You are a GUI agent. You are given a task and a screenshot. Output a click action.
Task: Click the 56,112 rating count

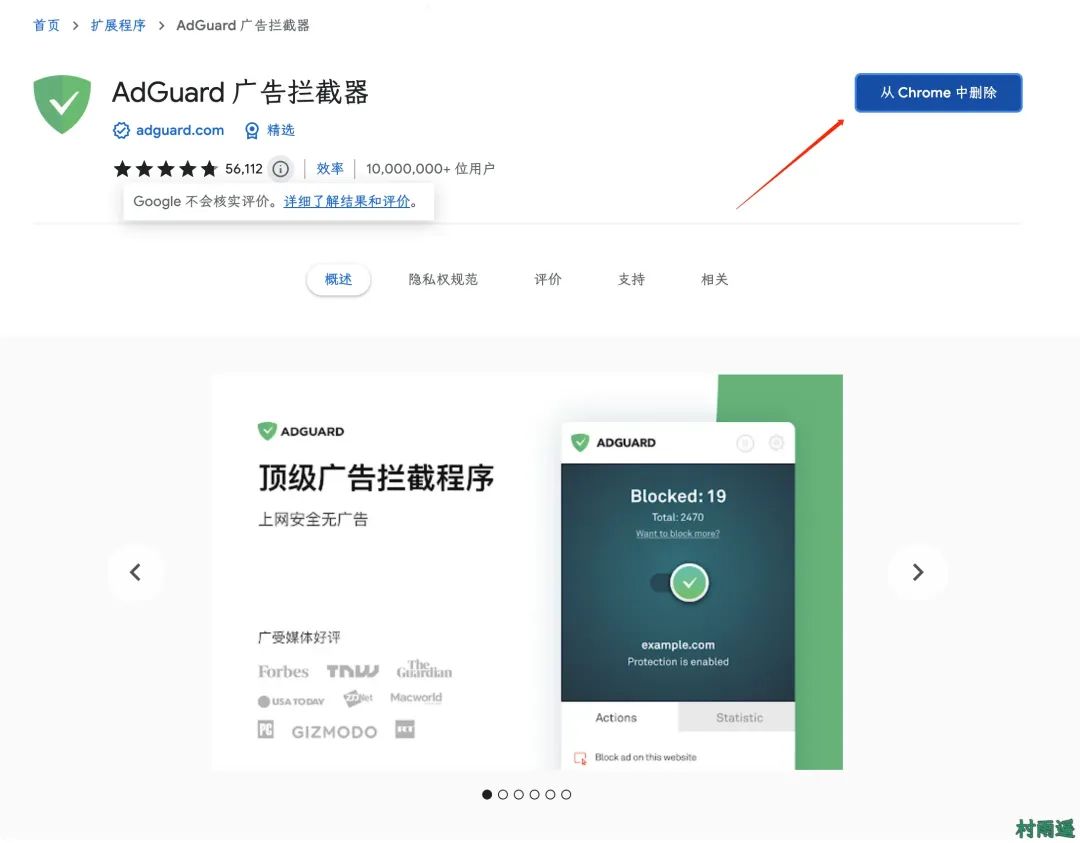pos(244,169)
